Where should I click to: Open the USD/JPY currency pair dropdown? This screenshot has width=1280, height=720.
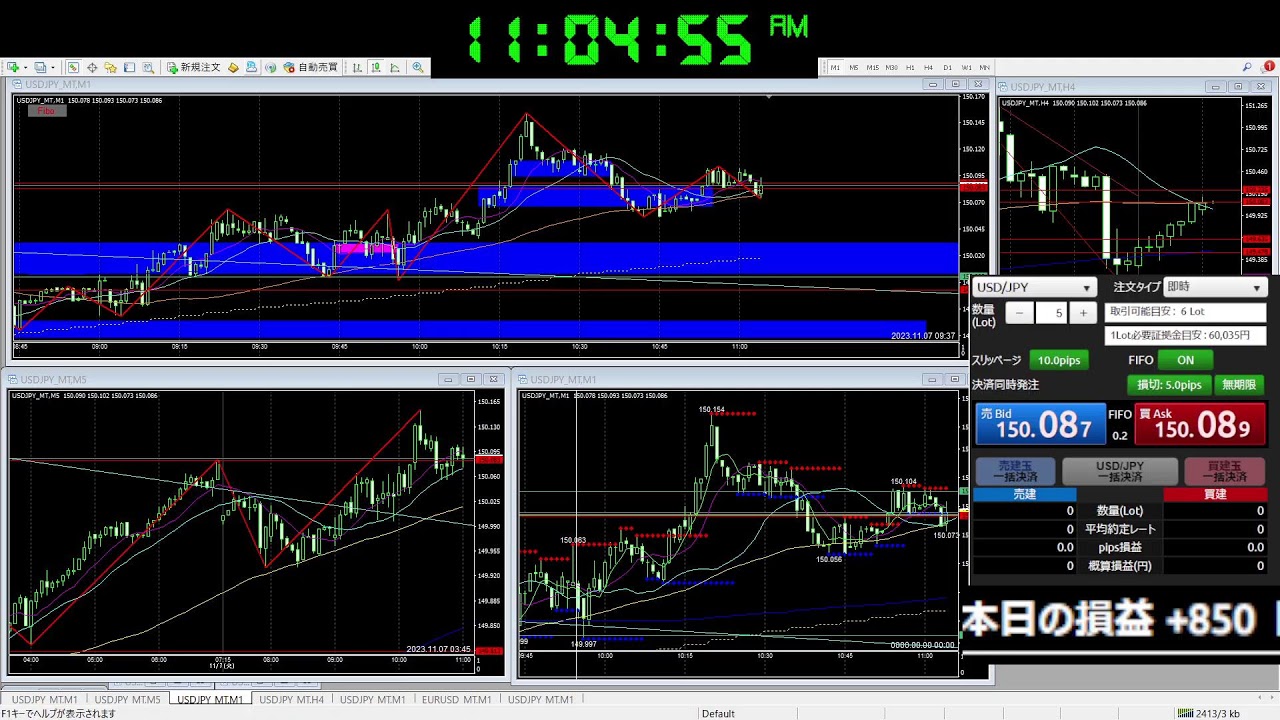(1033, 288)
